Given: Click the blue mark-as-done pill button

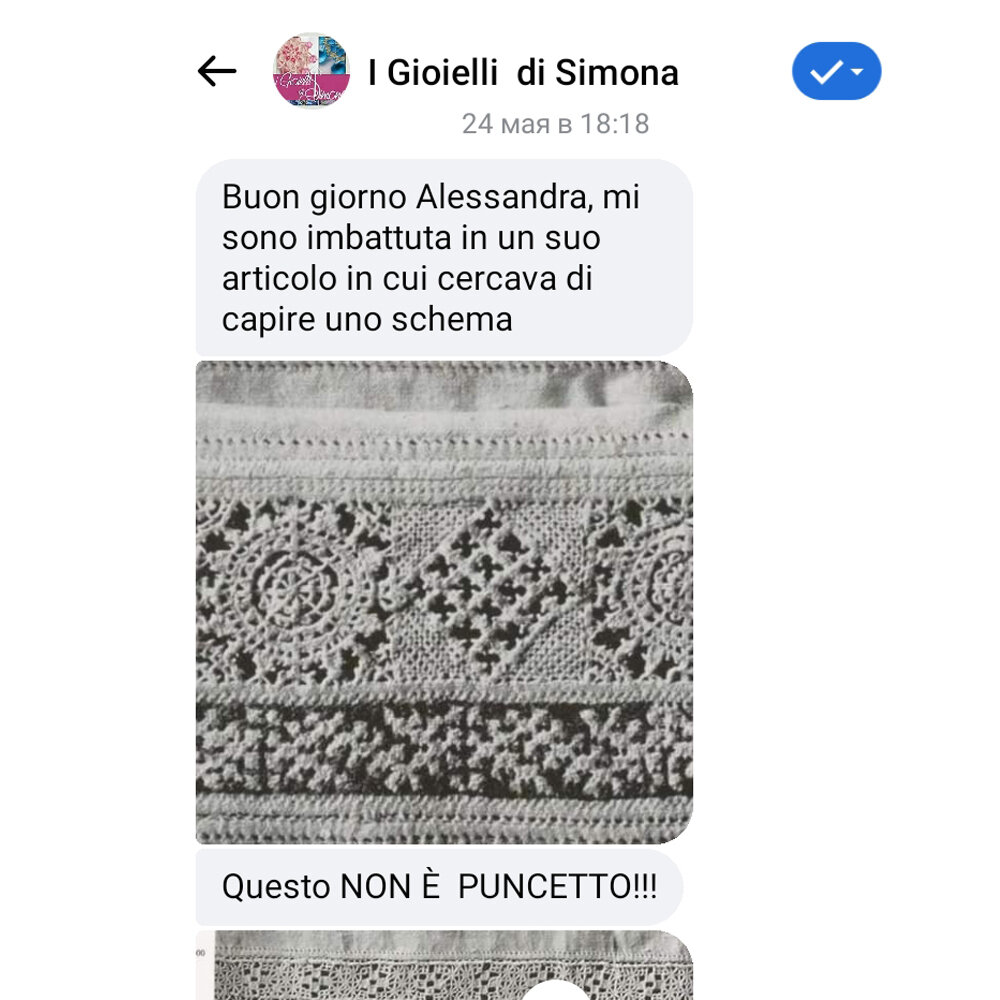Looking at the screenshot, I should pyautogui.click(x=836, y=71).
